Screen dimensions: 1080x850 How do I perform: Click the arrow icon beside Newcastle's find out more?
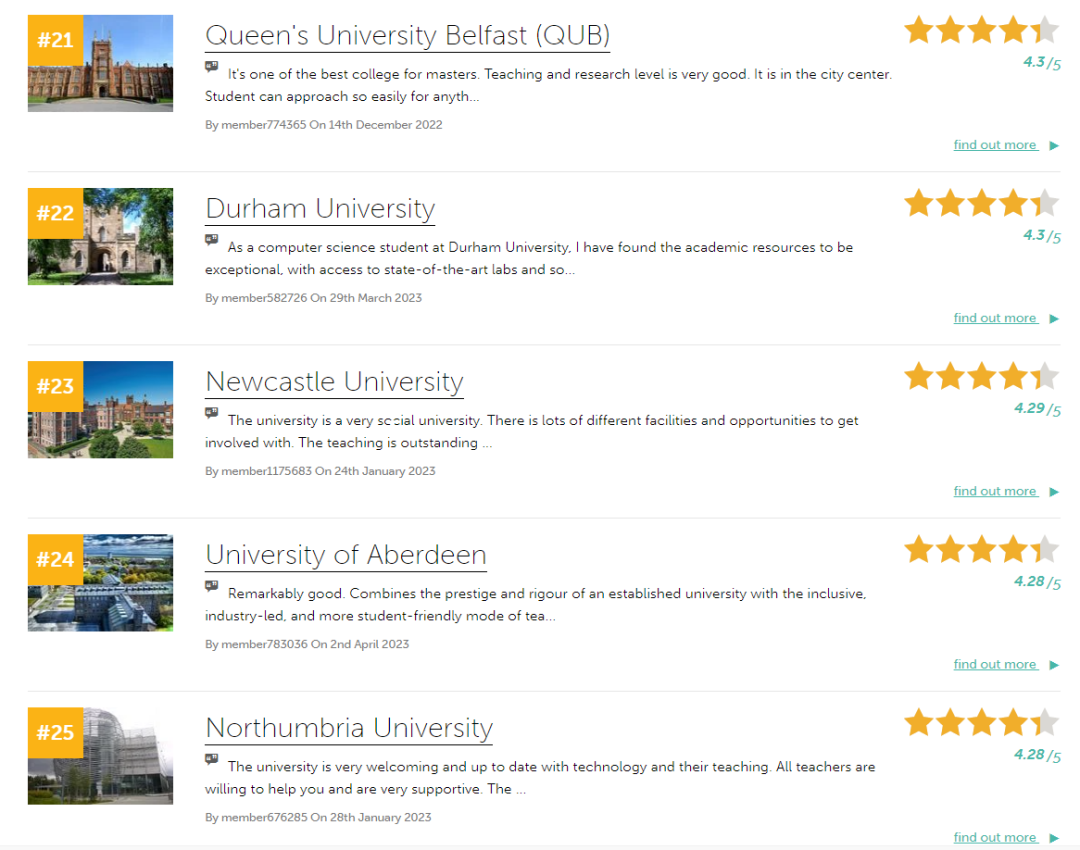(1053, 491)
